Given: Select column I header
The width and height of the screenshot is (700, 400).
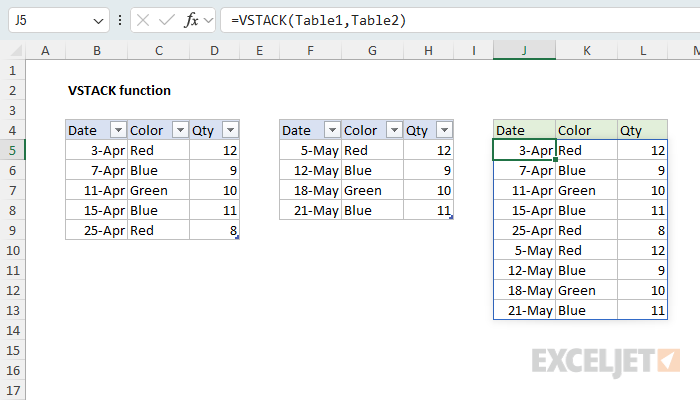Looking at the screenshot, I should click(473, 50).
